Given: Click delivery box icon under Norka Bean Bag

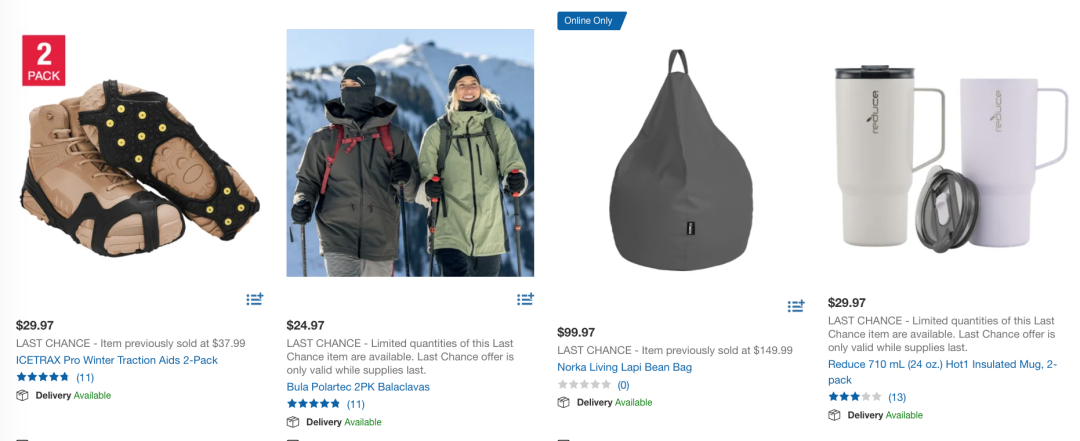Looking at the screenshot, I should (563, 402).
